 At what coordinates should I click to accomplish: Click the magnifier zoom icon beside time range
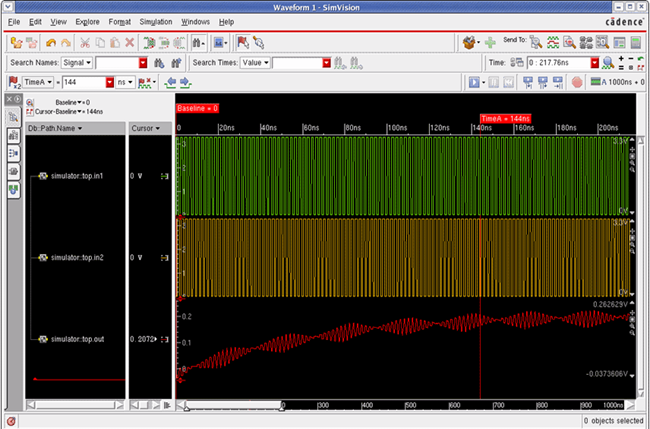tap(607, 62)
